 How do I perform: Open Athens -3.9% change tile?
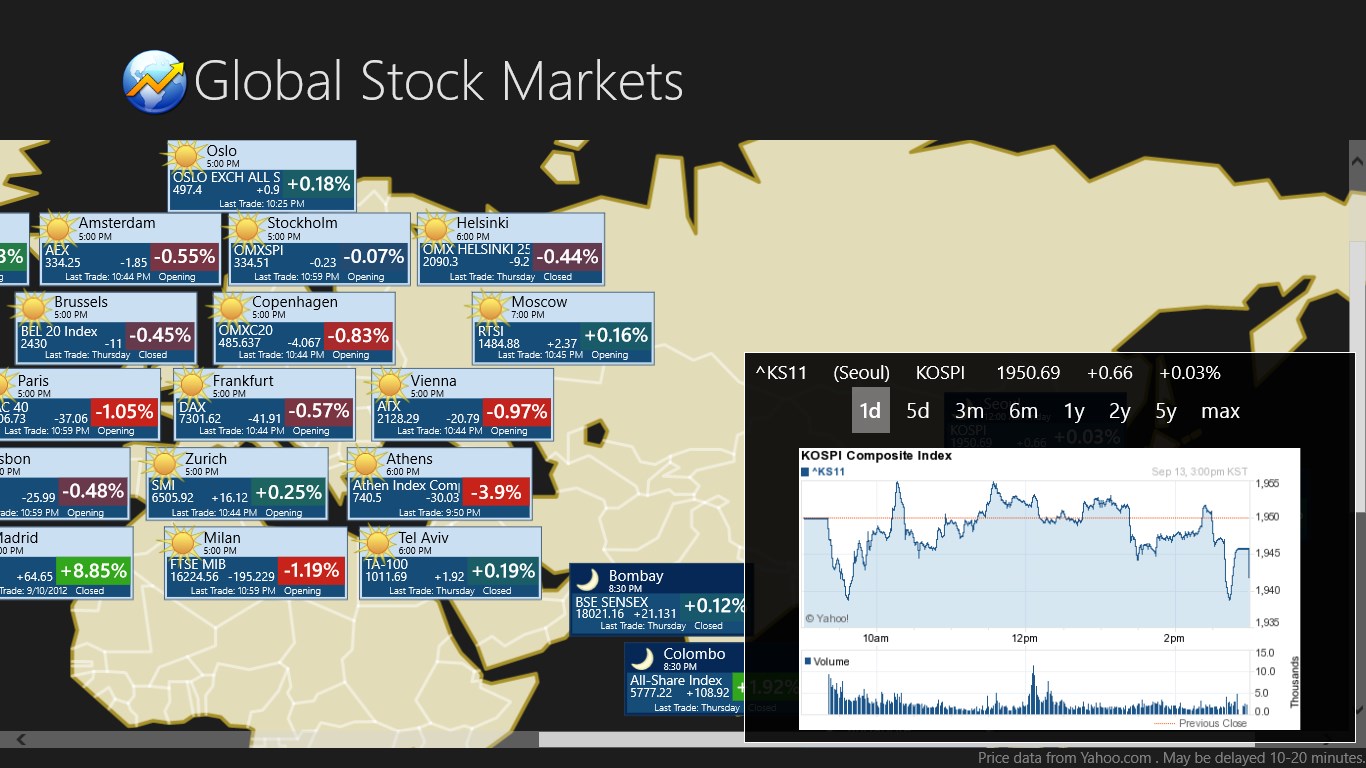(x=495, y=492)
